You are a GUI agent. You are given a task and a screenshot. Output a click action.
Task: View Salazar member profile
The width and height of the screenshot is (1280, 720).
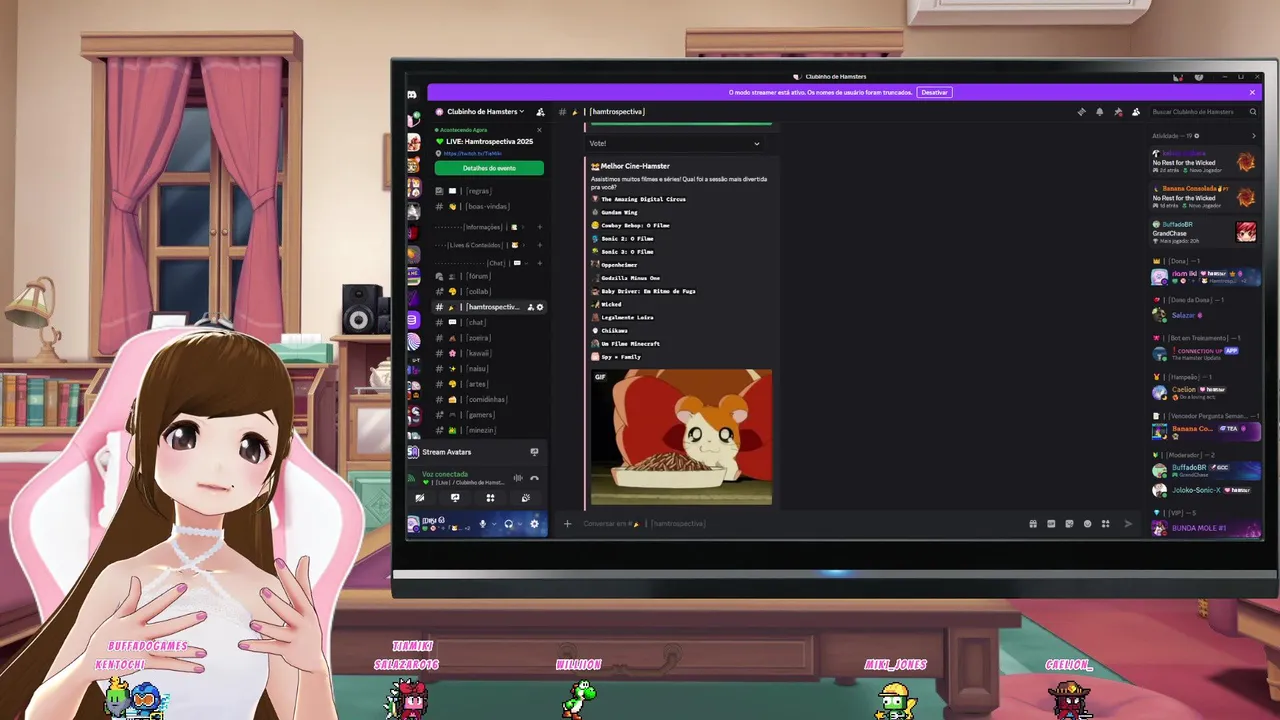(x=1205, y=315)
